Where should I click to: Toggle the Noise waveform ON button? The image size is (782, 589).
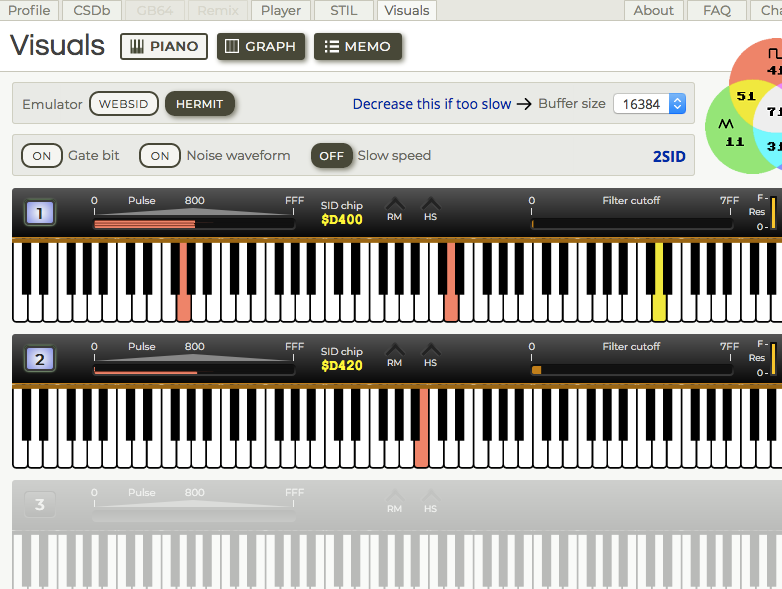[160, 156]
